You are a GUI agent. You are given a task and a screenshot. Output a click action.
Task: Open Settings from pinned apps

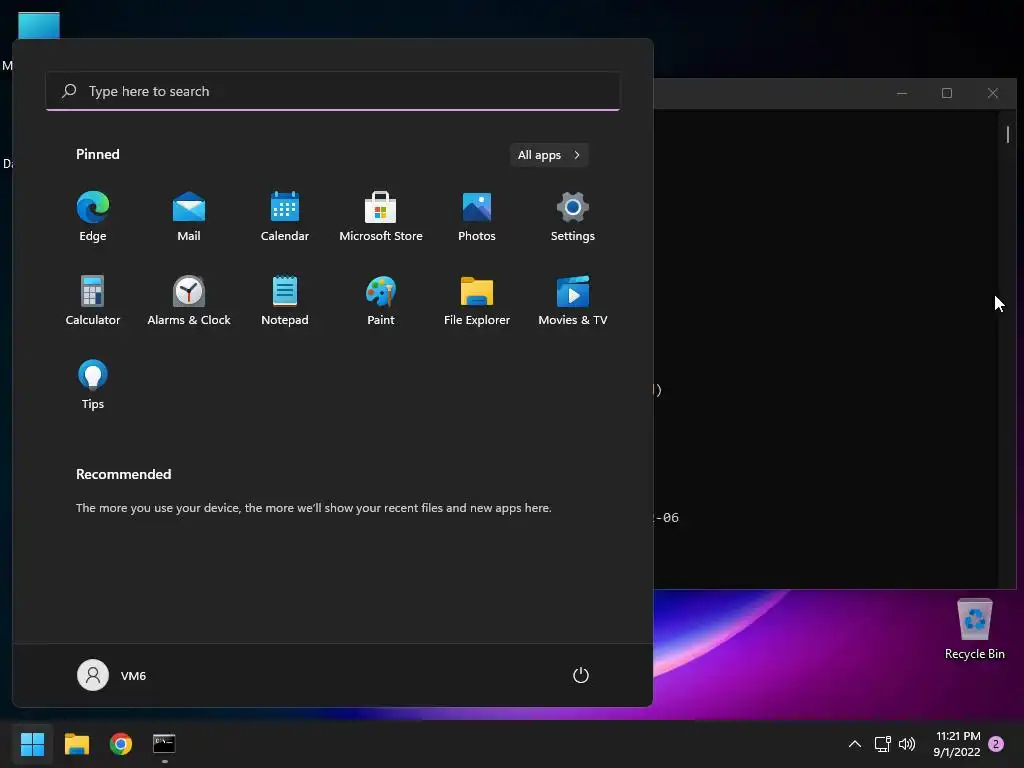(x=573, y=217)
